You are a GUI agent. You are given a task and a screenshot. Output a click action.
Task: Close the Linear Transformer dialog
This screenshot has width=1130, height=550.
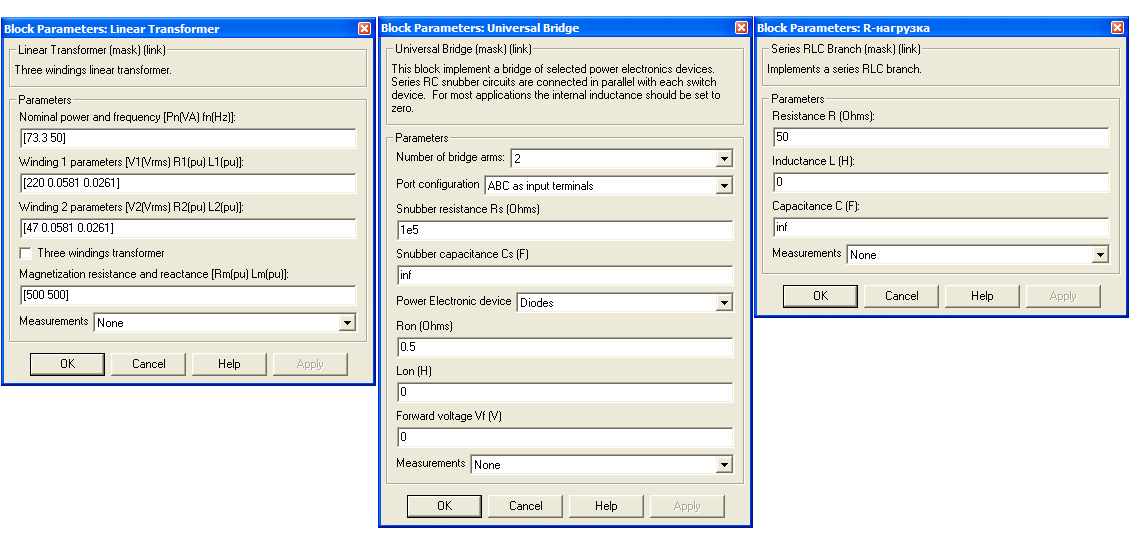pos(364,29)
